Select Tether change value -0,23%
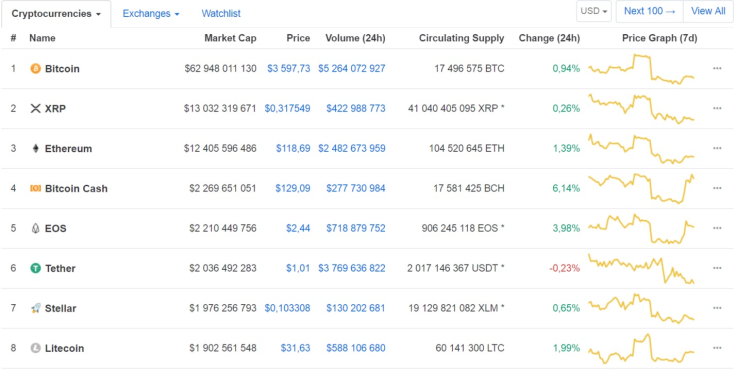Image resolution: width=736 pixels, height=371 pixels. click(x=565, y=268)
